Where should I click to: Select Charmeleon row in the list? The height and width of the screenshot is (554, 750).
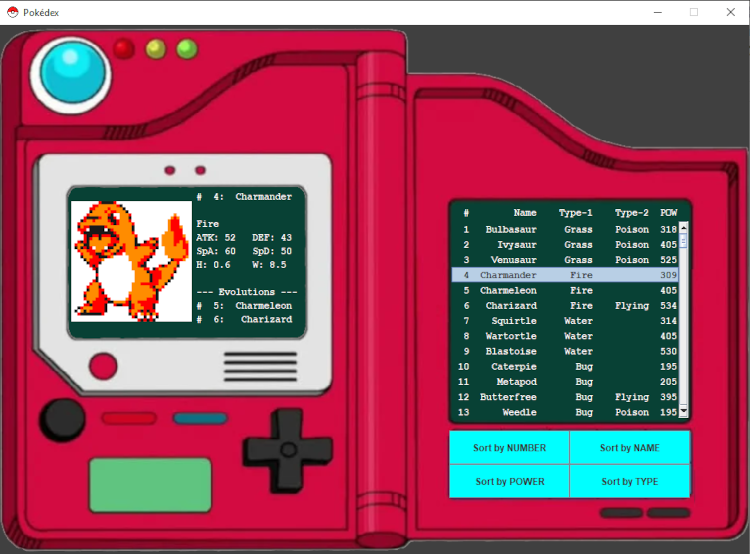tap(565, 290)
